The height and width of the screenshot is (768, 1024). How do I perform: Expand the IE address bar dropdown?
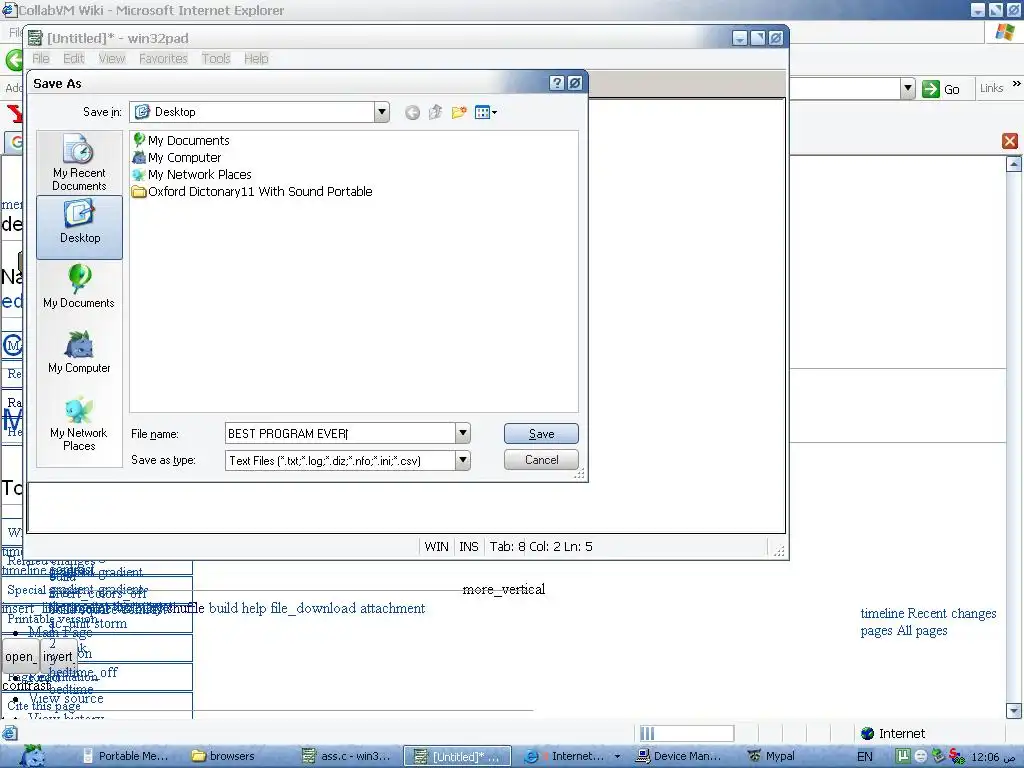[907, 89]
